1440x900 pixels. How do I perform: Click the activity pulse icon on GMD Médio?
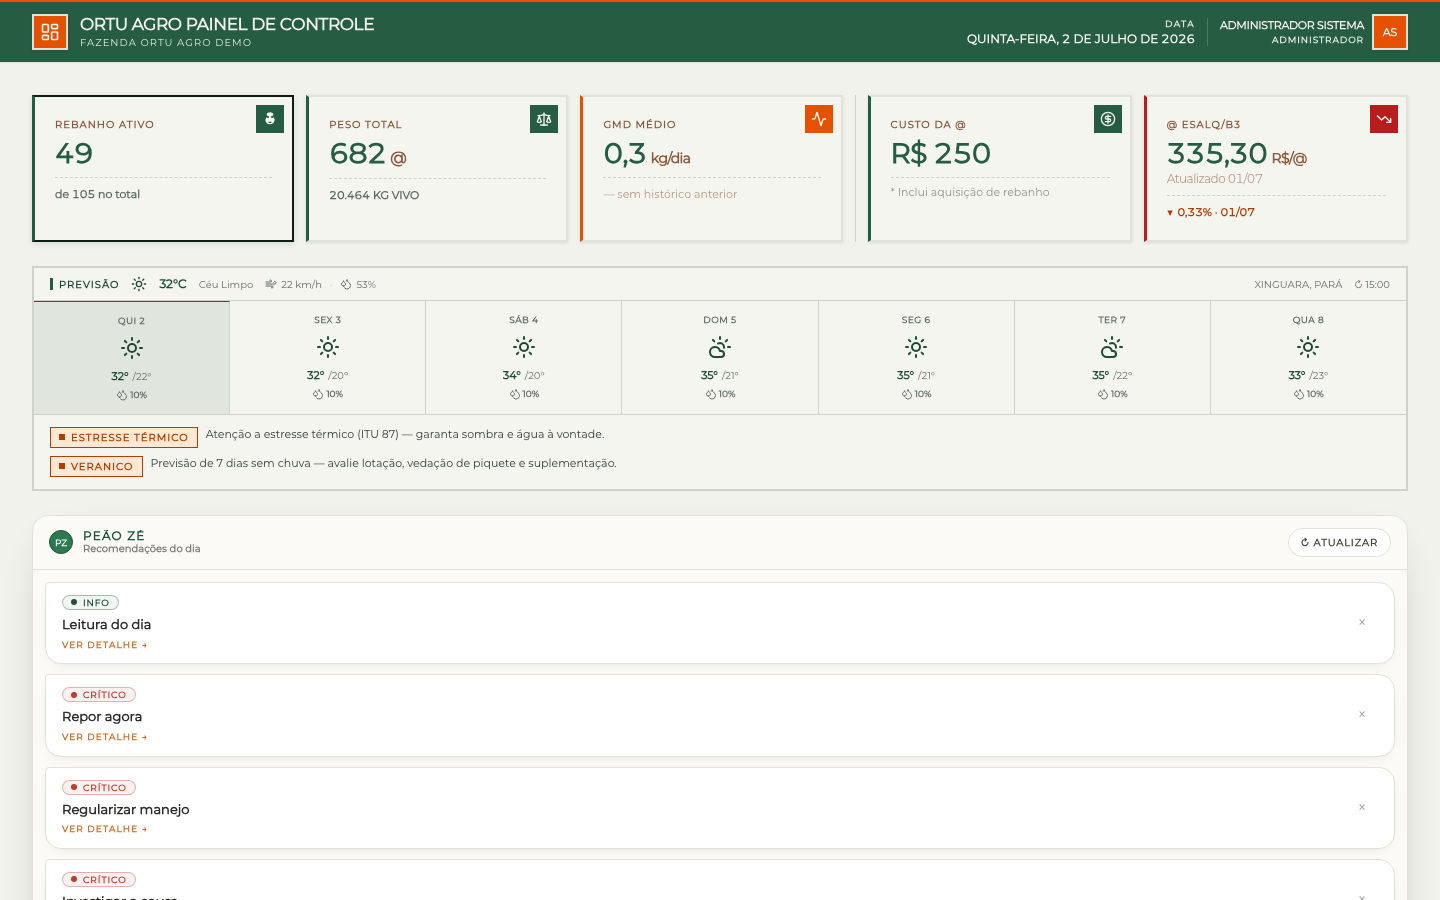819,119
